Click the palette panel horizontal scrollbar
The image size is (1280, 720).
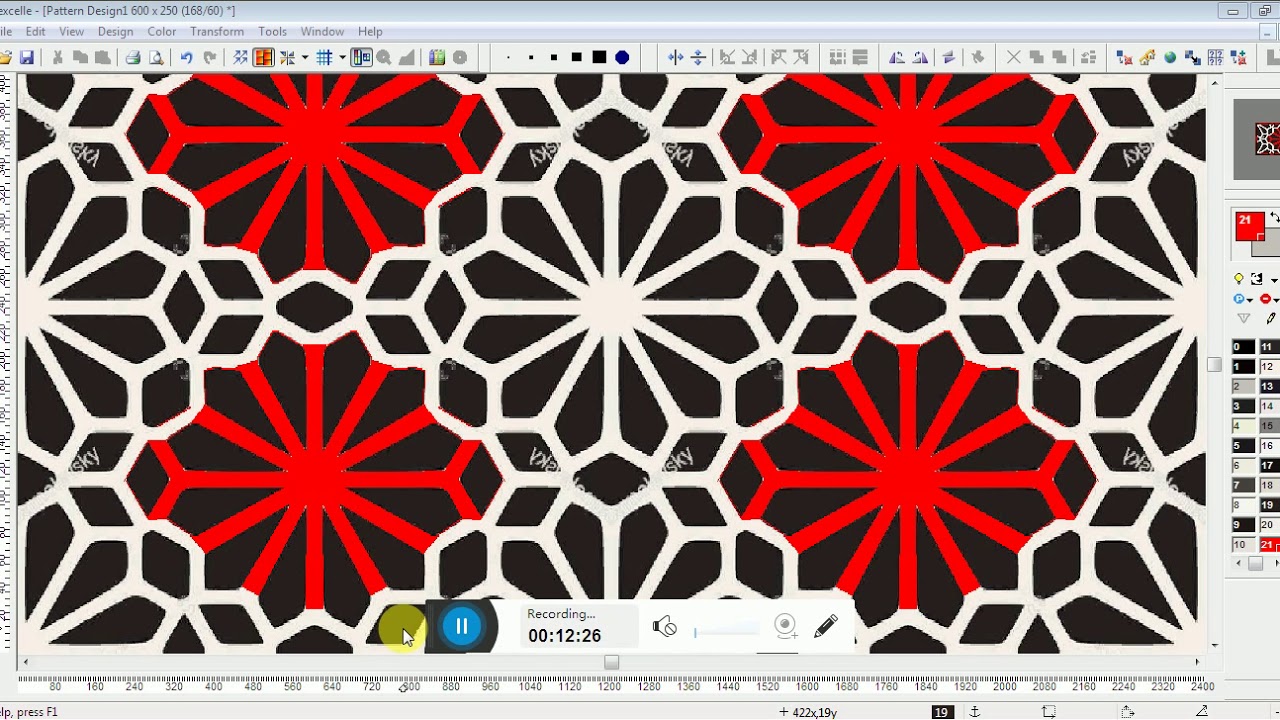[x=1256, y=564]
